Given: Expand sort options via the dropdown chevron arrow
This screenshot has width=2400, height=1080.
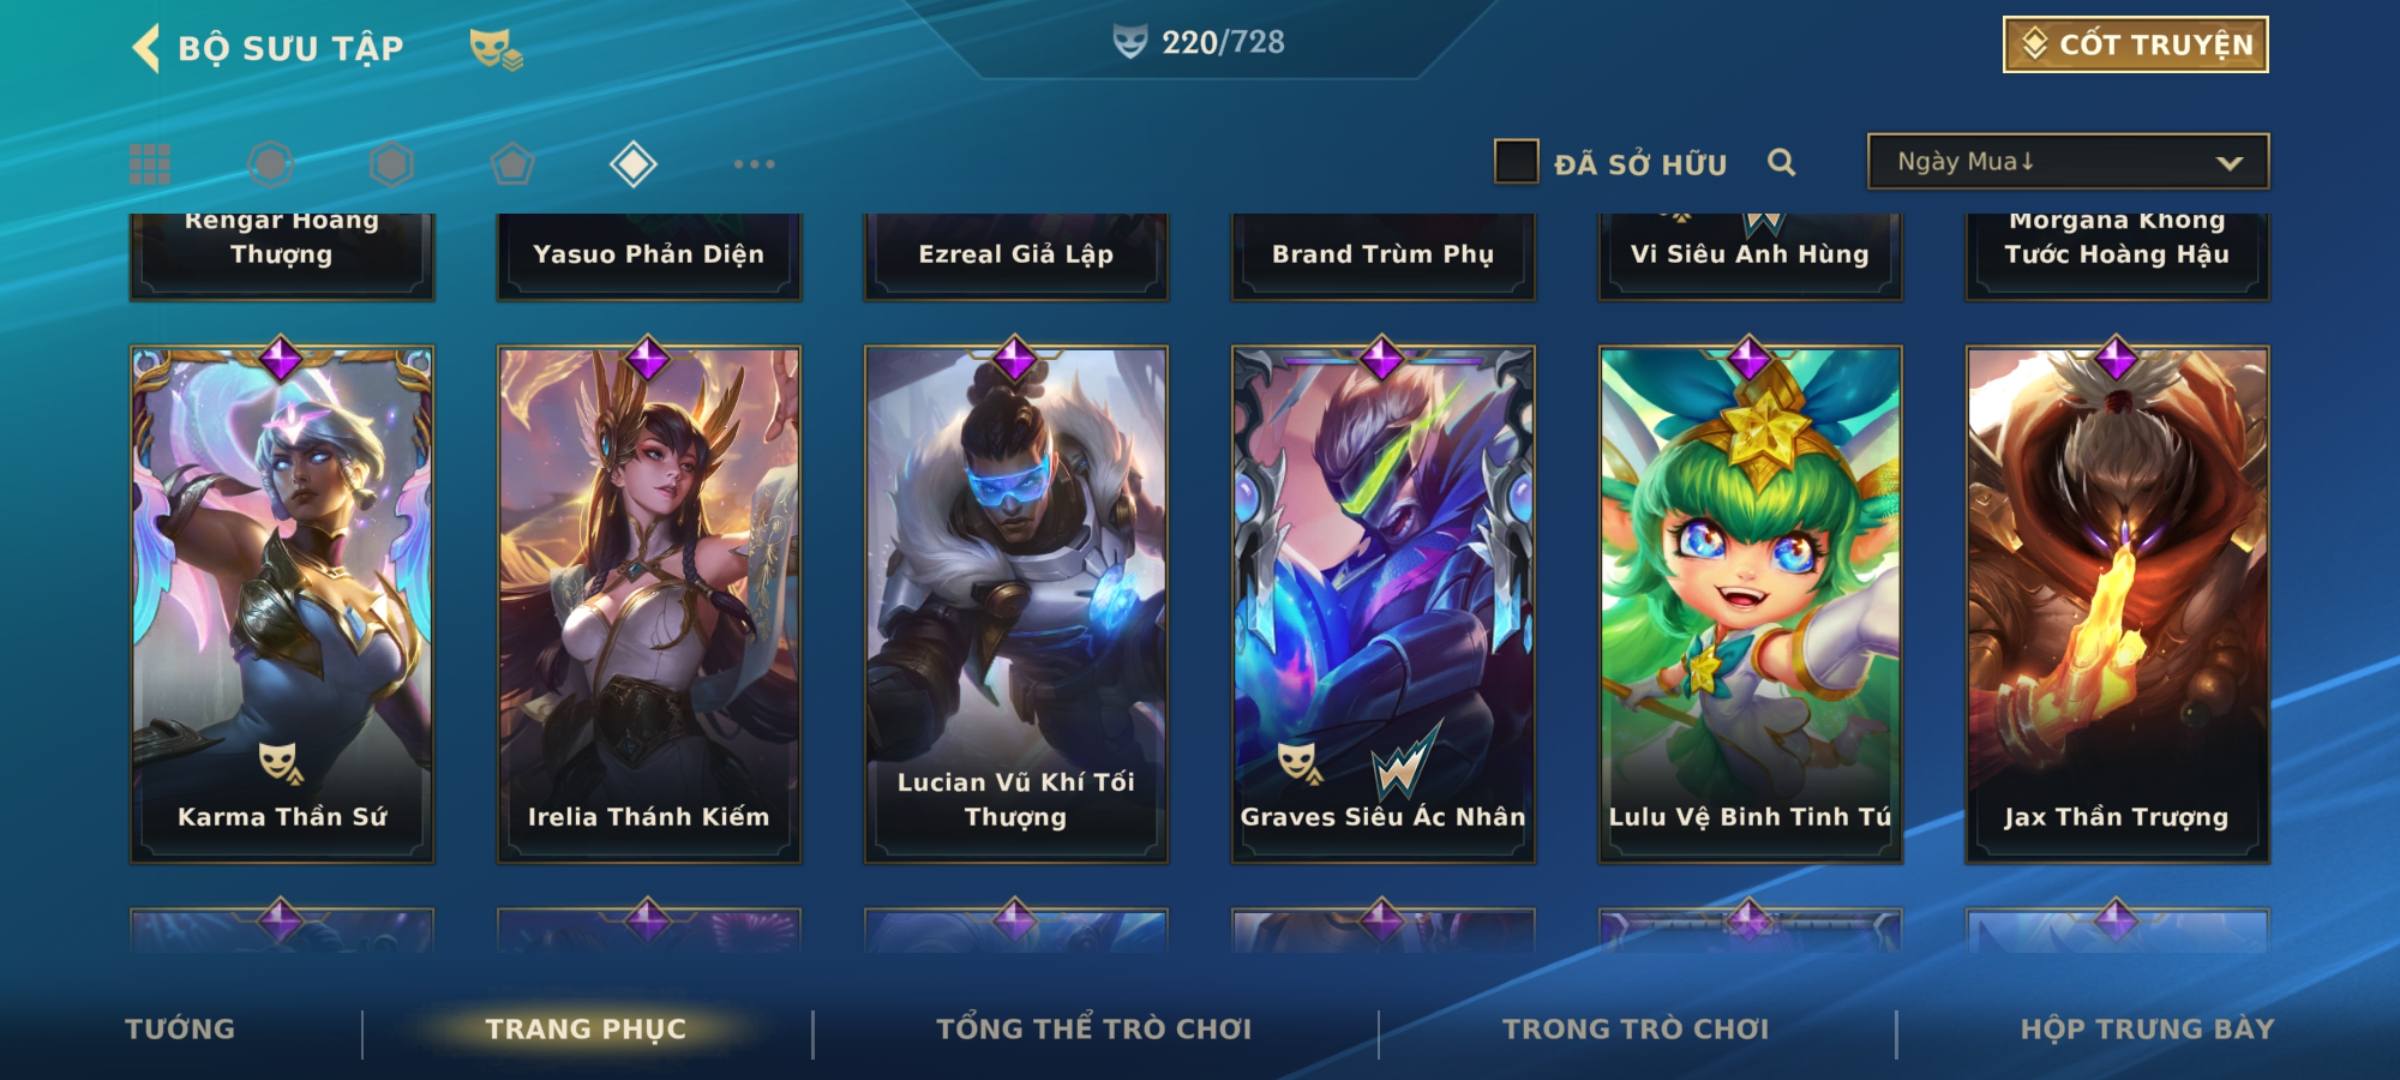Looking at the screenshot, I should [2229, 163].
